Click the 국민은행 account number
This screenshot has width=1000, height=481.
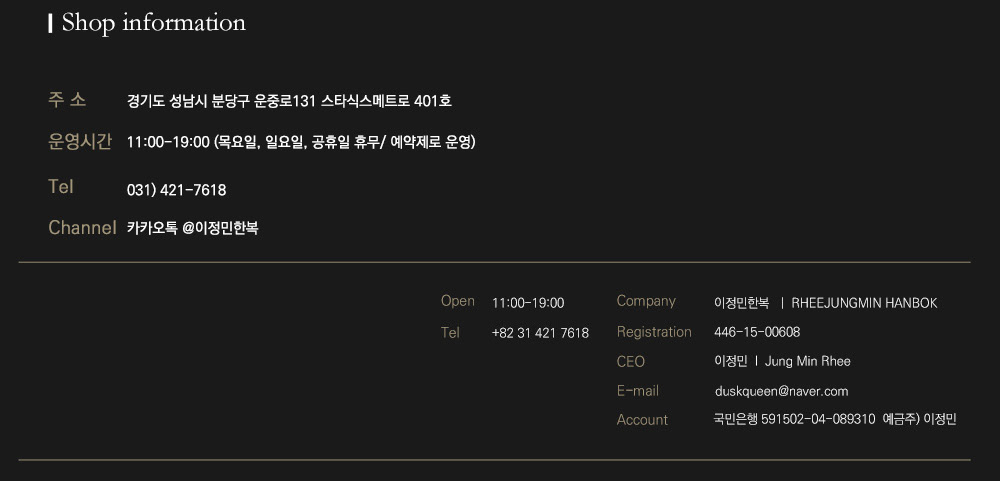tap(794, 419)
